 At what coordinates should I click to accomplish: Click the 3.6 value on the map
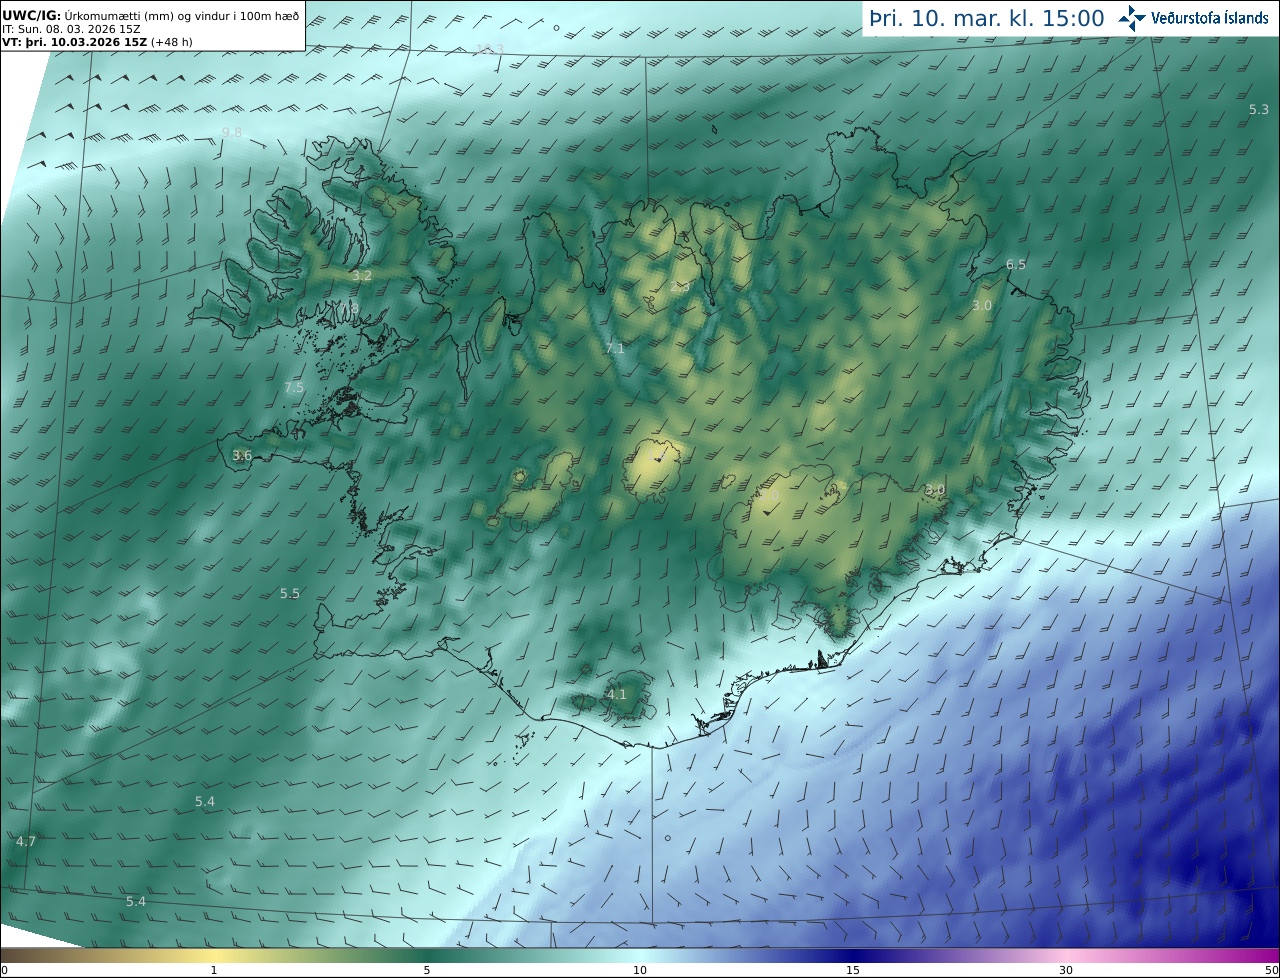(x=242, y=455)
